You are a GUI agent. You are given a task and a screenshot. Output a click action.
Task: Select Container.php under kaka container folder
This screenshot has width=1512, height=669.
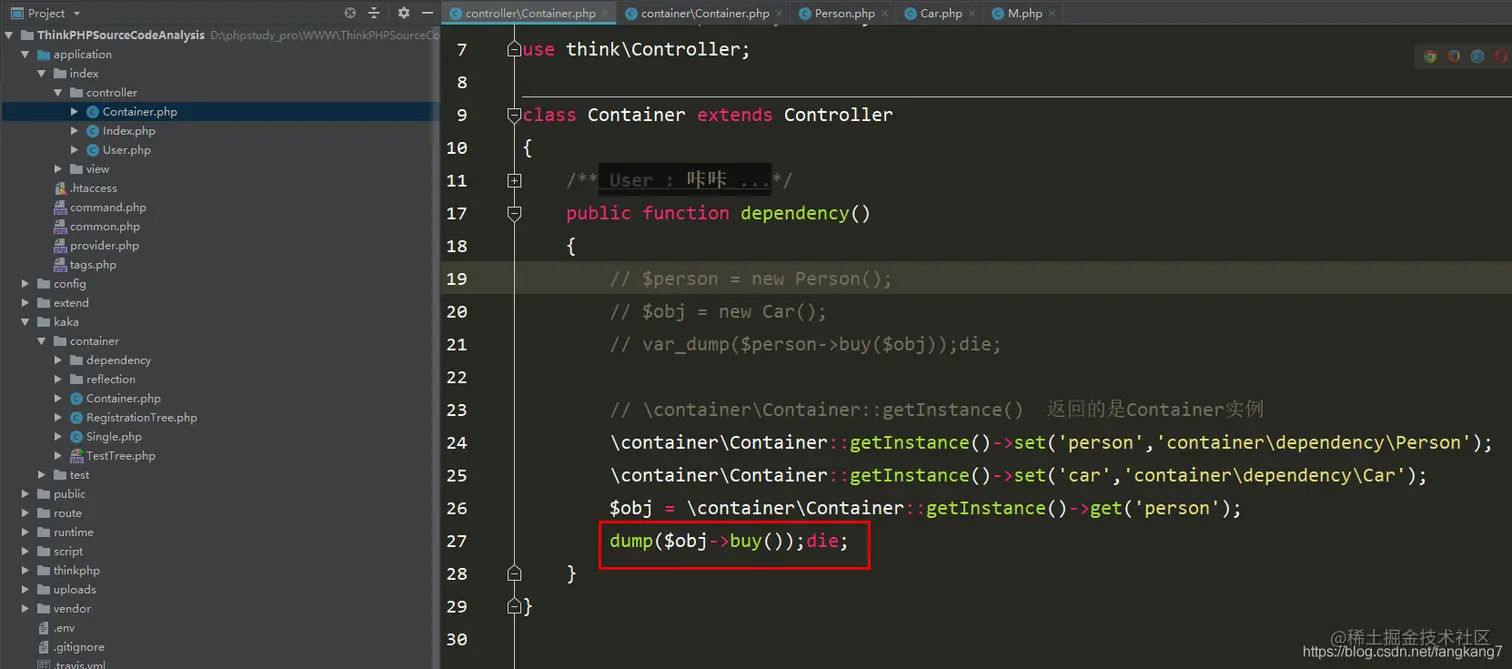[123, 398]
